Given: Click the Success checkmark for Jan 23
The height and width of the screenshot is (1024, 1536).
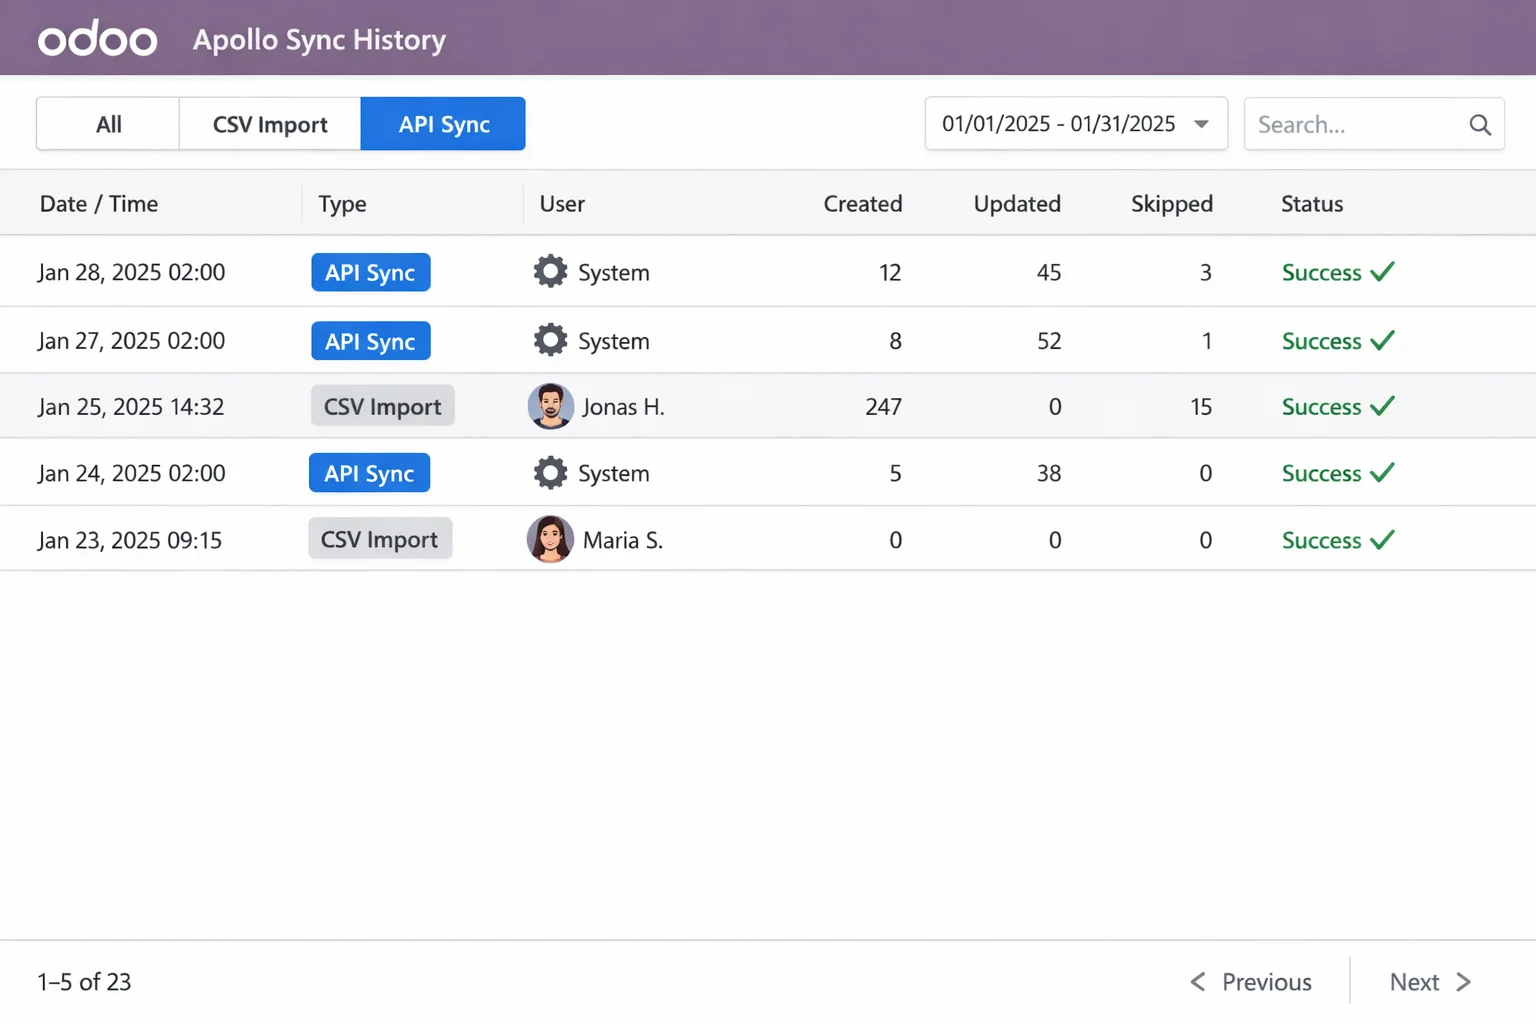Looking at the screenshot, I should (x=1382, y=539).
